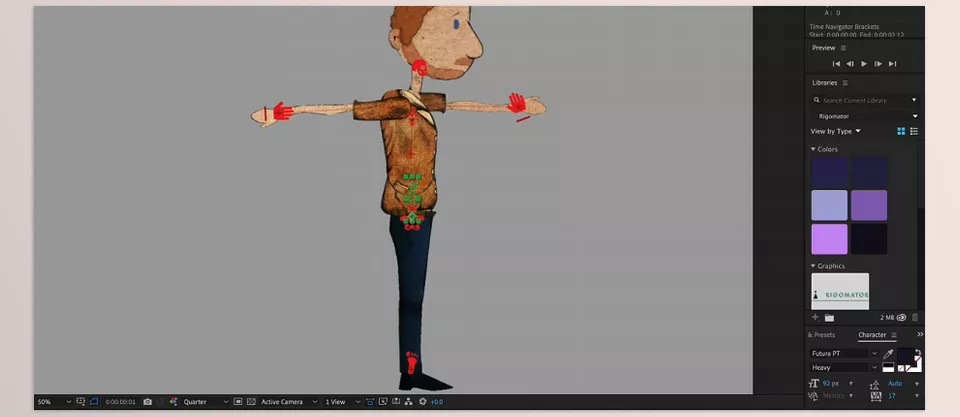Open the composition flowchart icon
The width and height of the screenshot is (960, 417).
[x=408, y=402]
